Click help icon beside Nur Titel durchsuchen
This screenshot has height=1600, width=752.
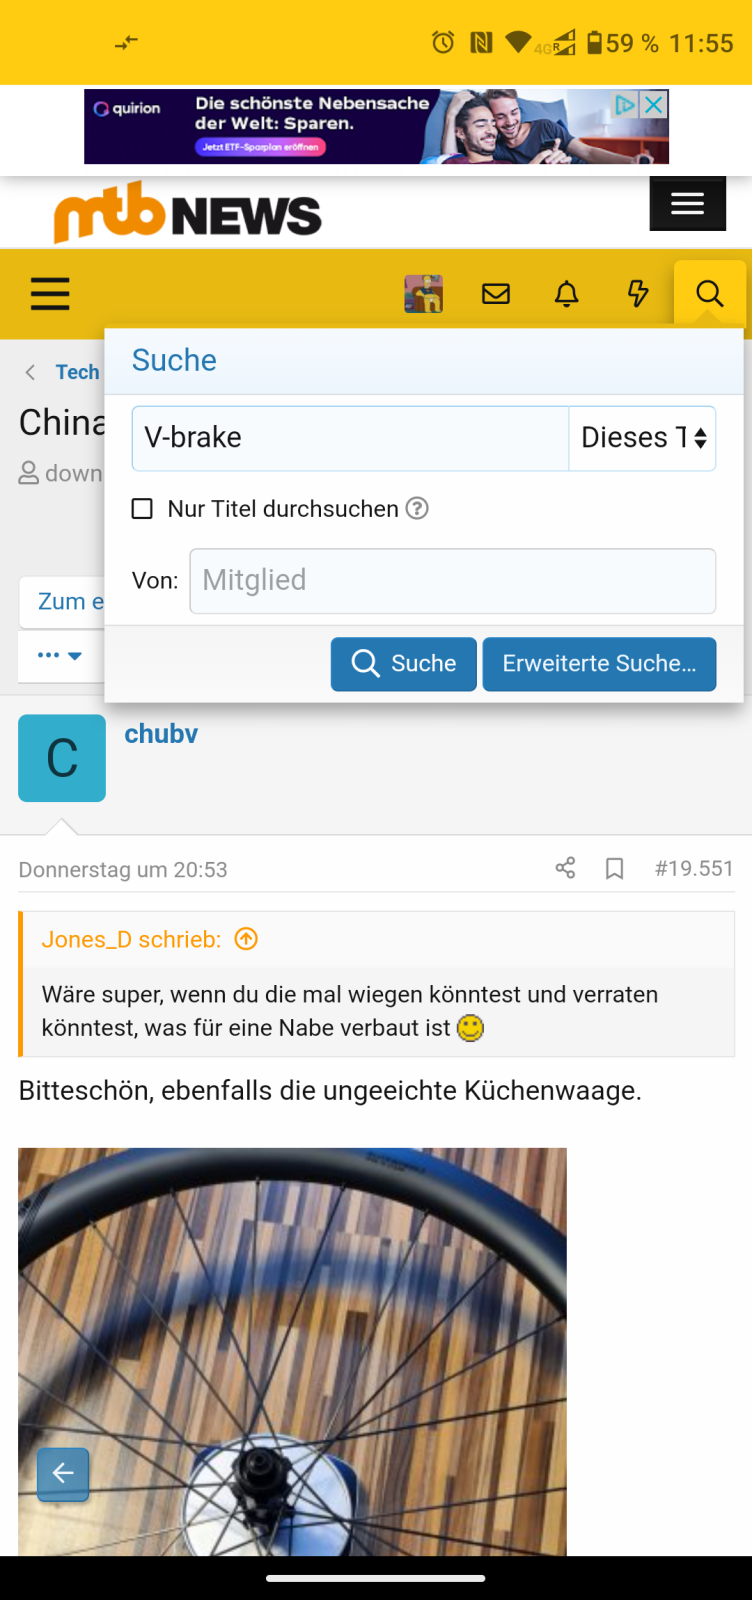pos(417,508)
